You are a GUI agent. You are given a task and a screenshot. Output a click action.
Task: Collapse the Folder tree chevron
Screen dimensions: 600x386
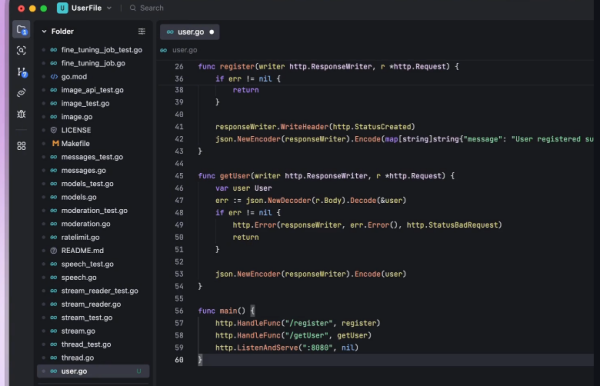(x=44, y=31)
